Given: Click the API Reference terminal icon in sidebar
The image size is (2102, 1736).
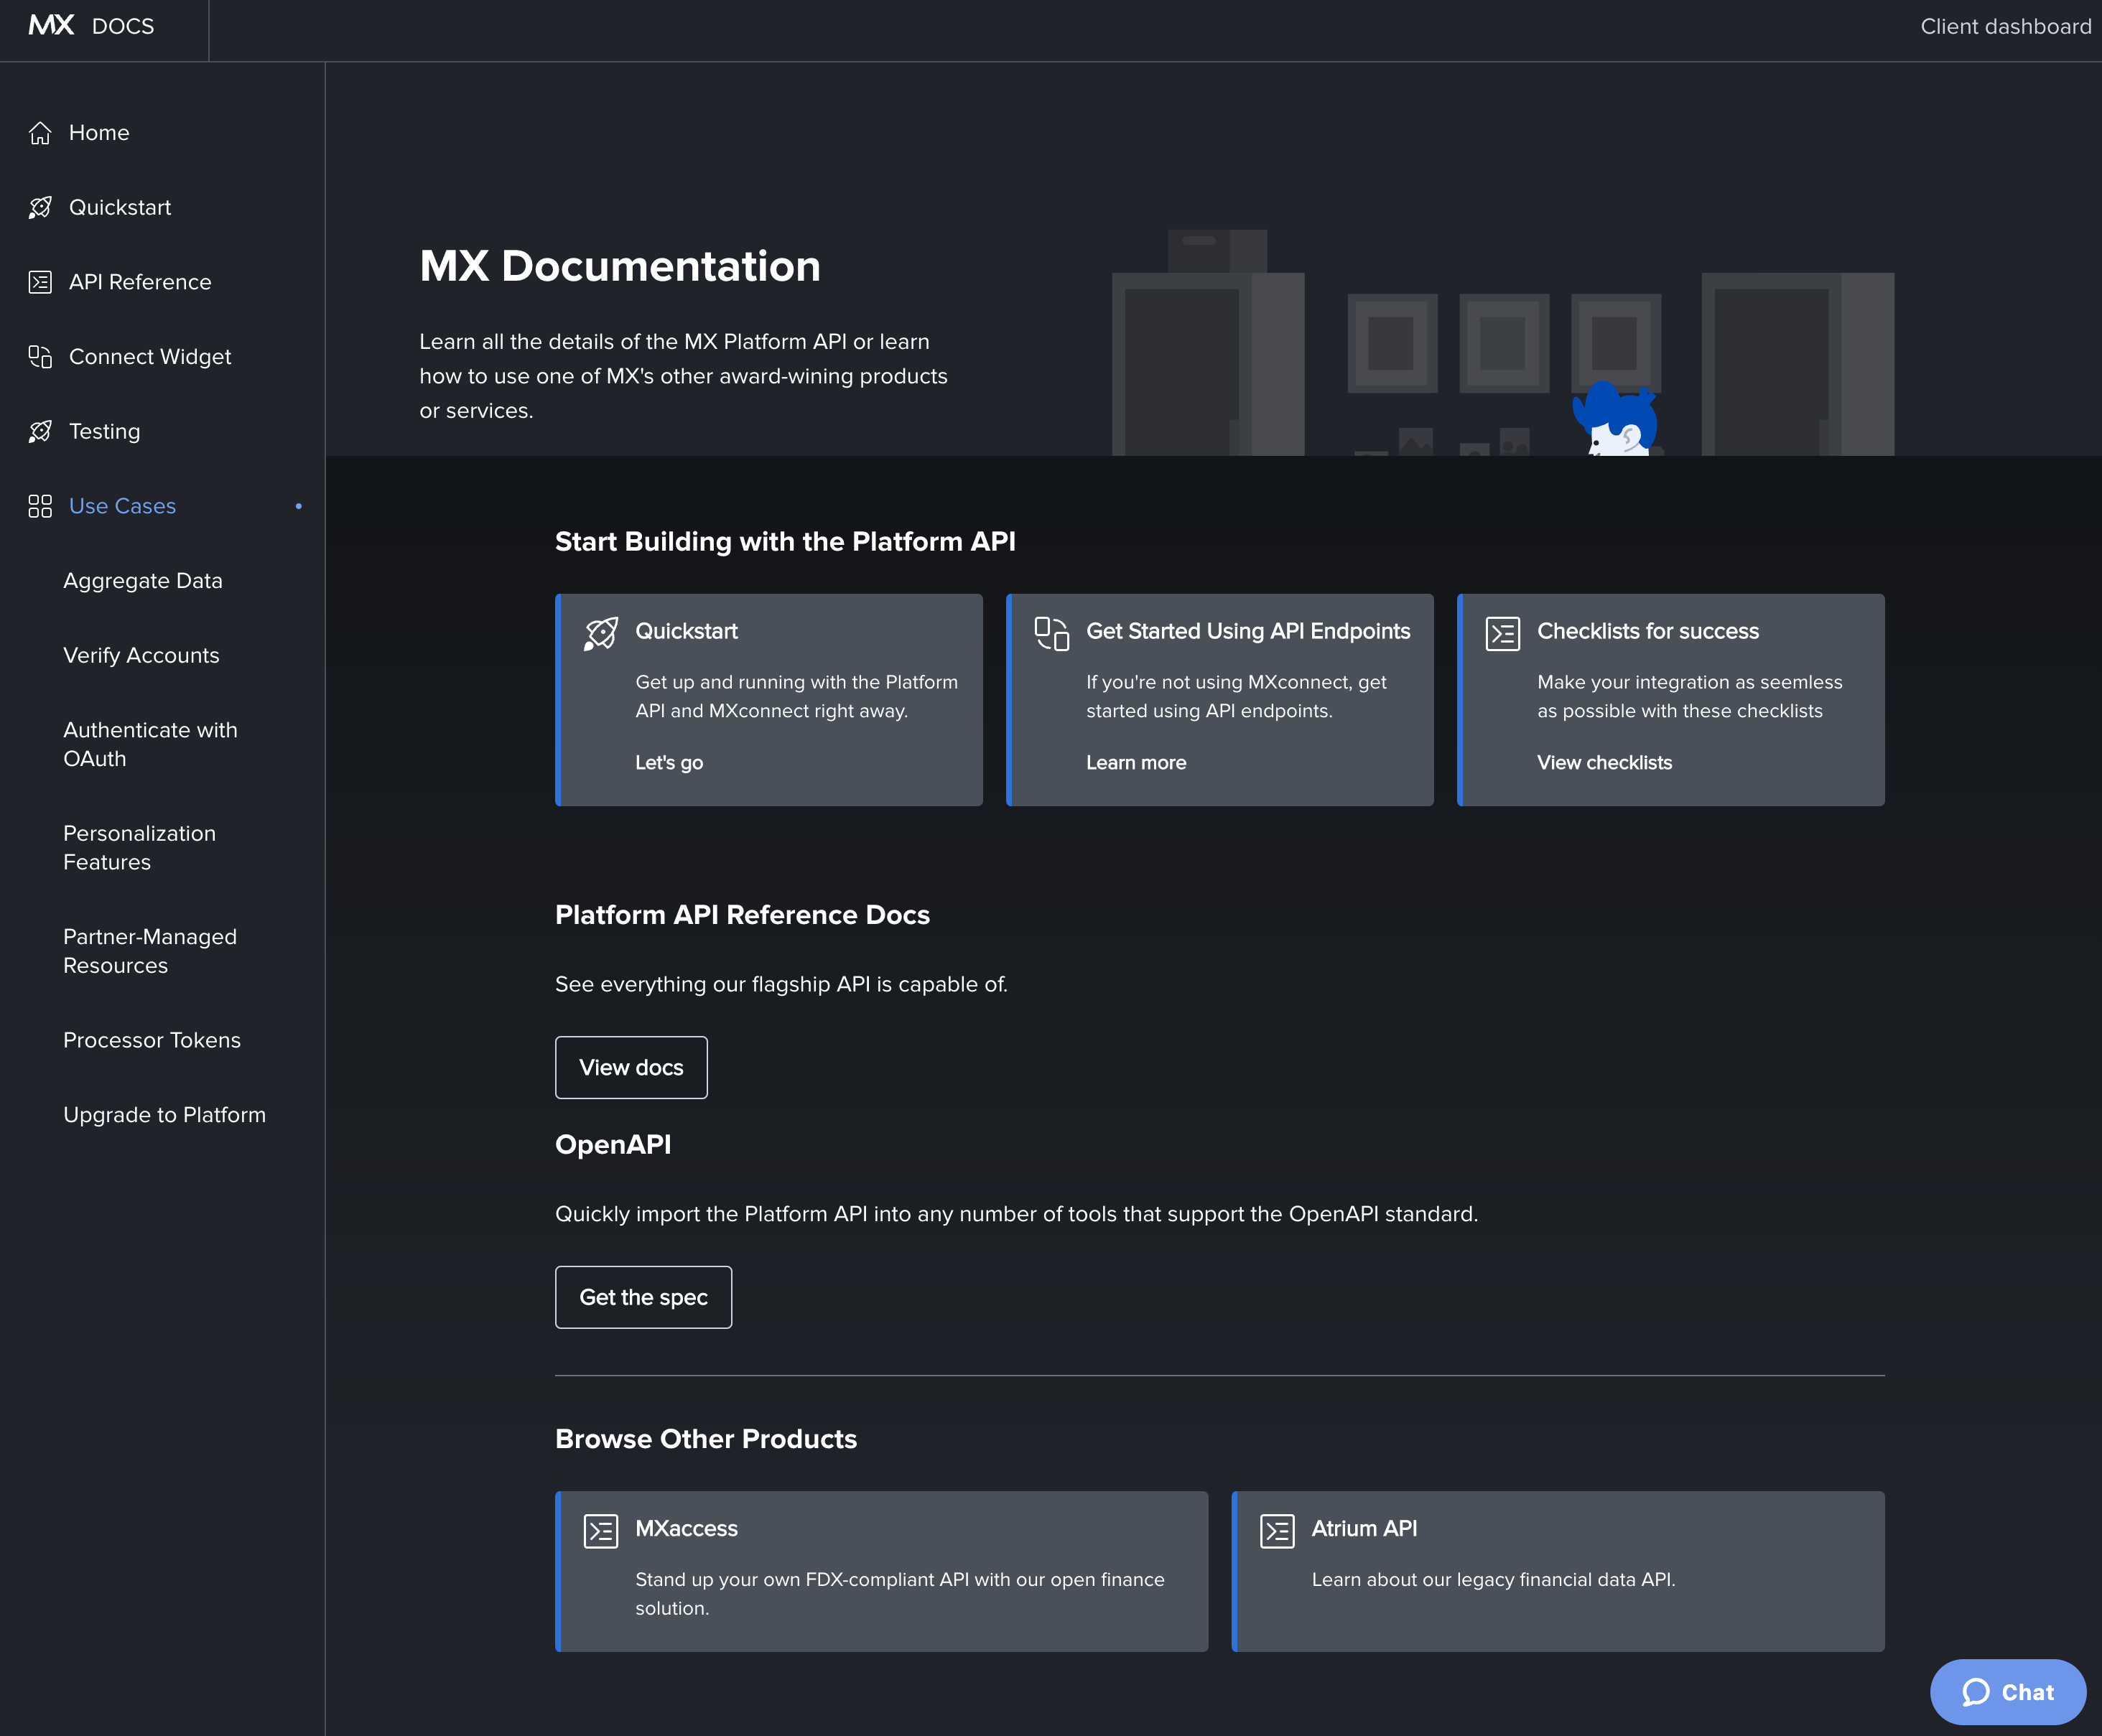Looking at the screenshot, I should pyautogui.click(x=40, y=282).
